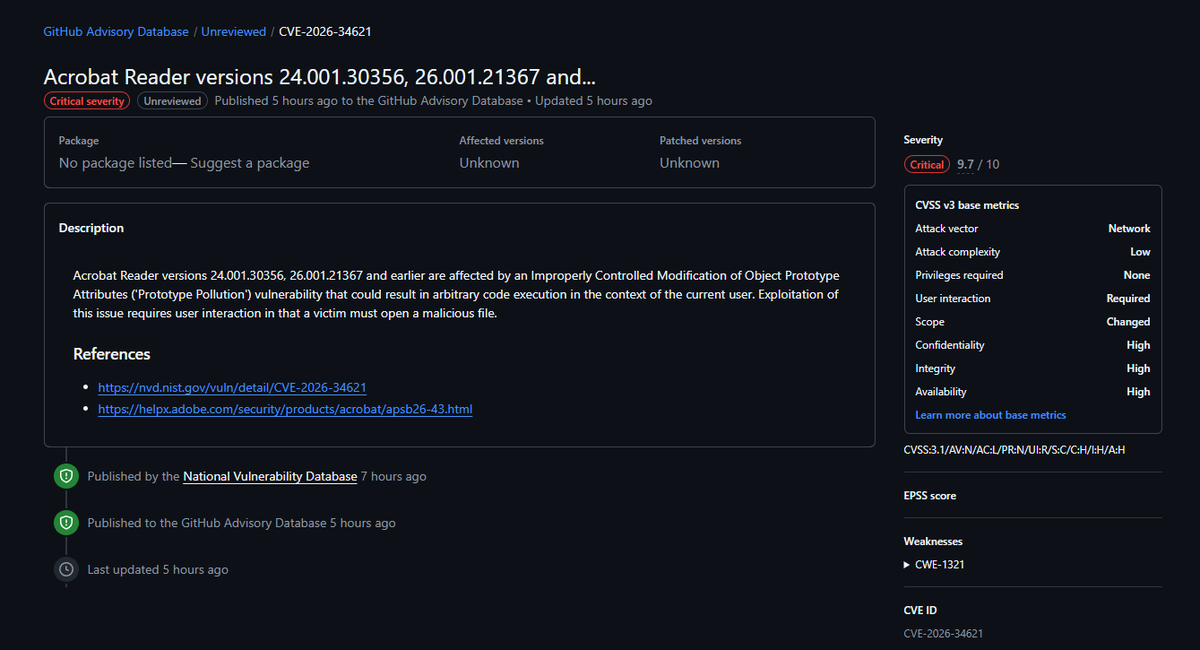Click the CVE-2026-34621 ID in sidebar
This screenshot has width=1200, height=650.
tap(943, 633)
